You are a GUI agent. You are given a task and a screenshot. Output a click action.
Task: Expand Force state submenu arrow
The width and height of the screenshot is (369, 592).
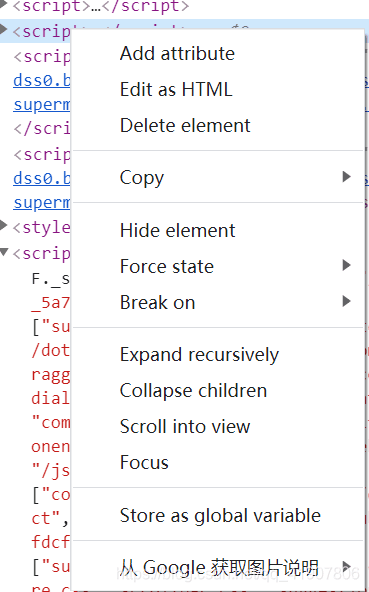[x=346, y=265]
